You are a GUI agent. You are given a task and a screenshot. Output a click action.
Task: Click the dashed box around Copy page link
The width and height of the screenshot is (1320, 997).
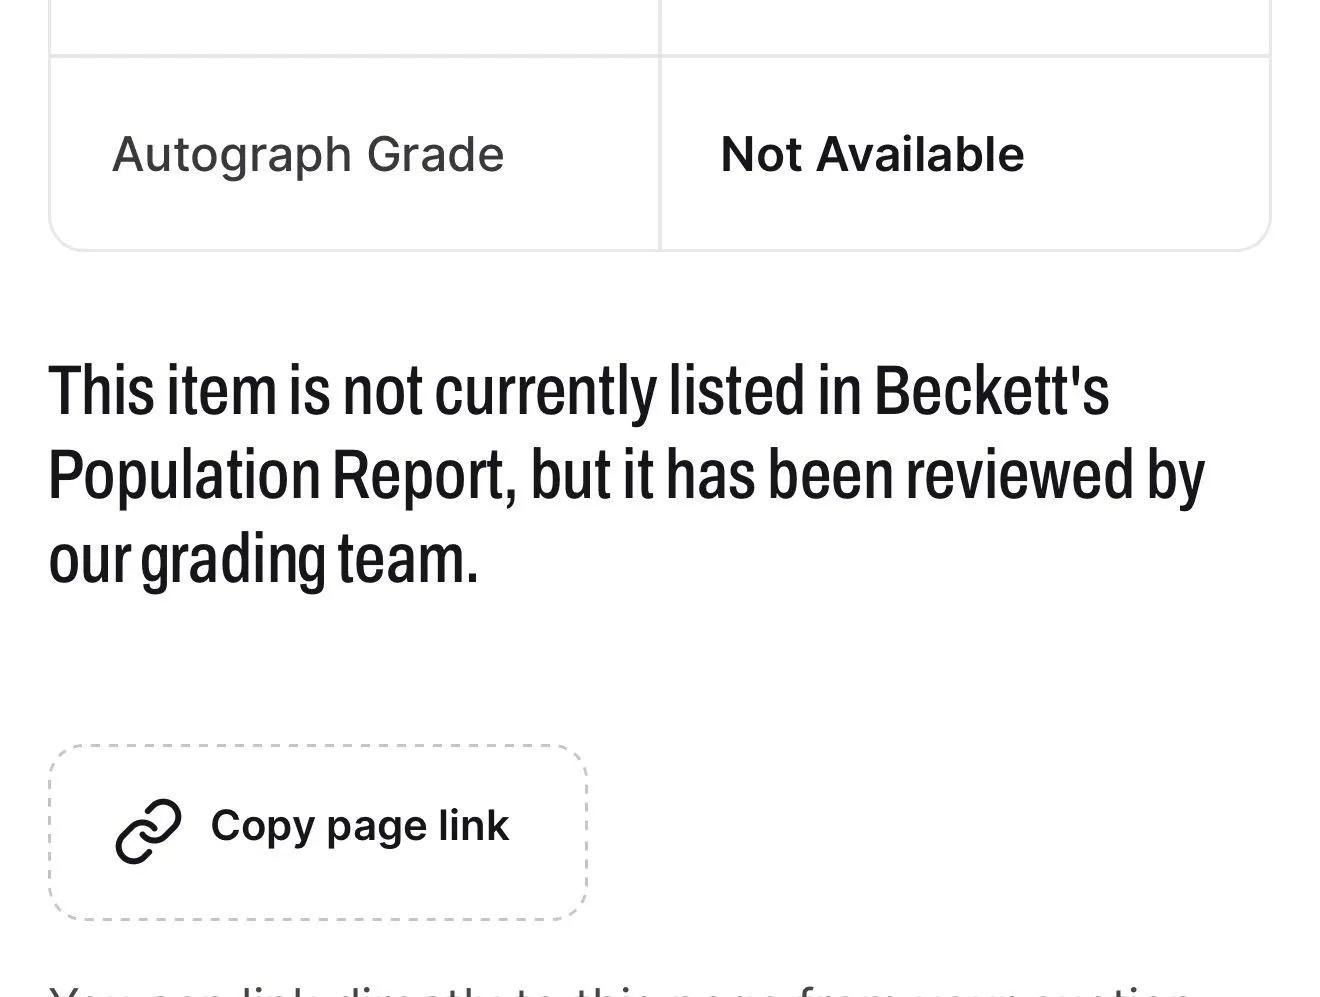tap(318, 832)
